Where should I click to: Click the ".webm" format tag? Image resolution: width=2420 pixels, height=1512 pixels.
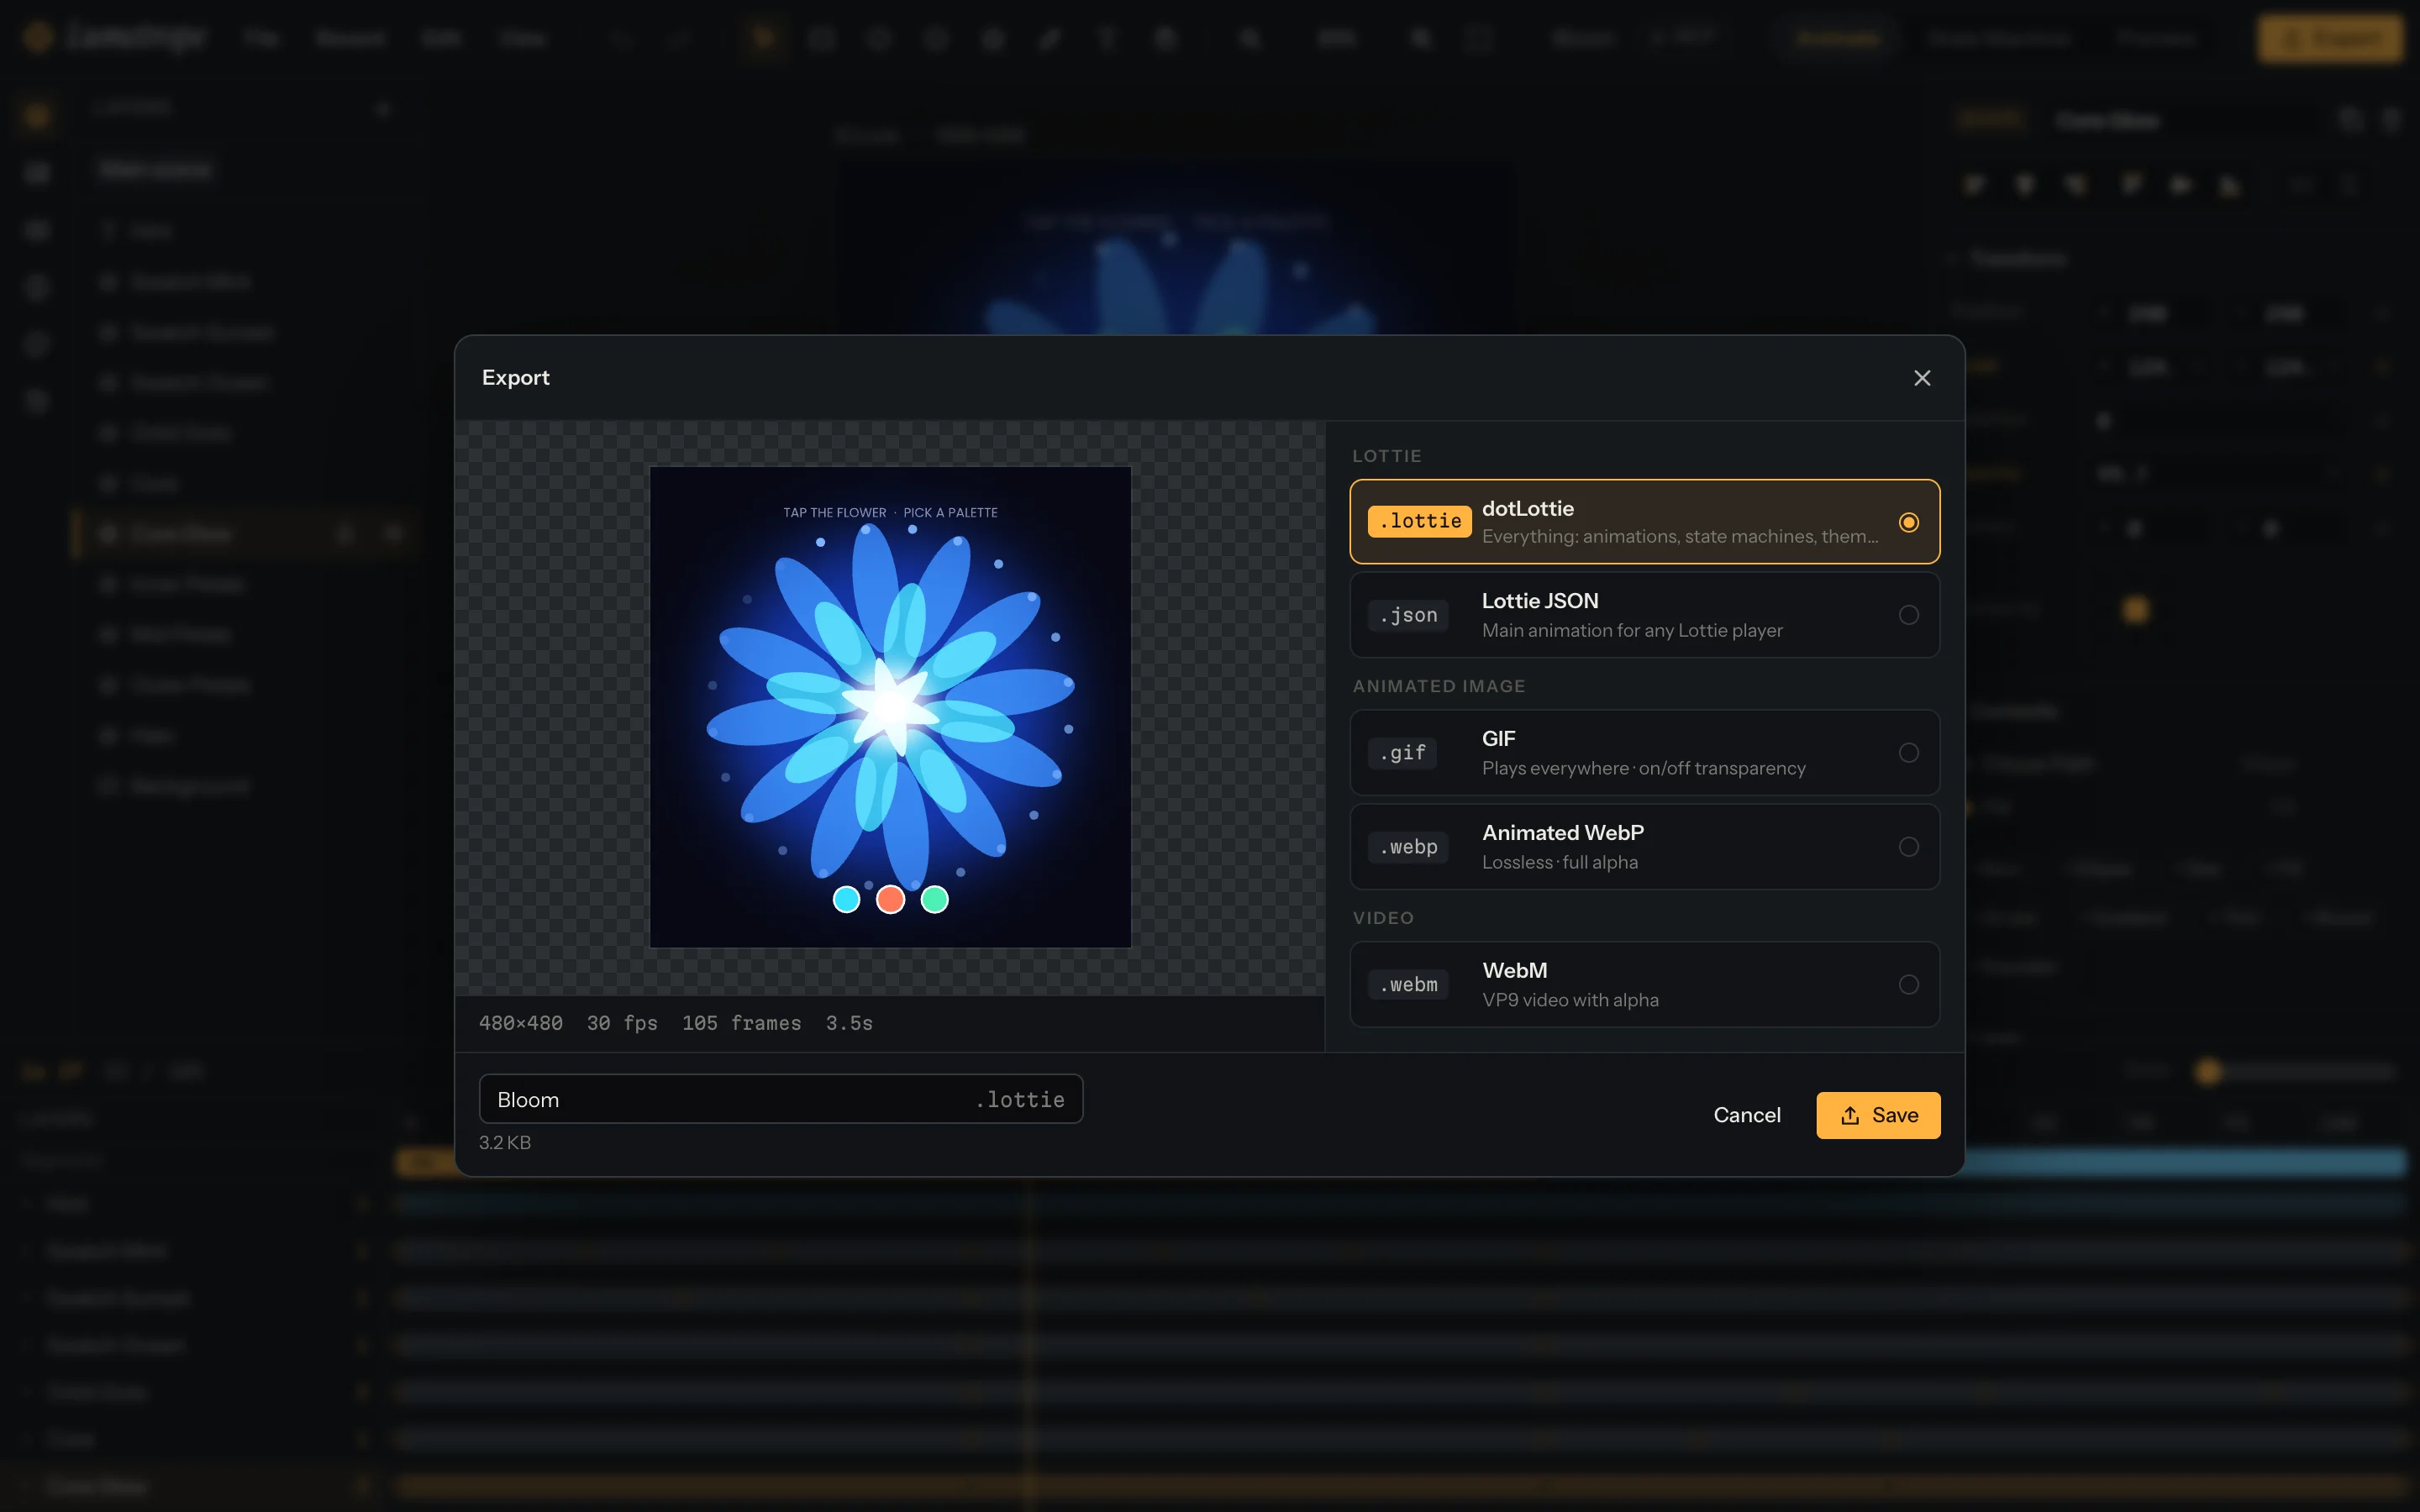(x=1407, y=985)
